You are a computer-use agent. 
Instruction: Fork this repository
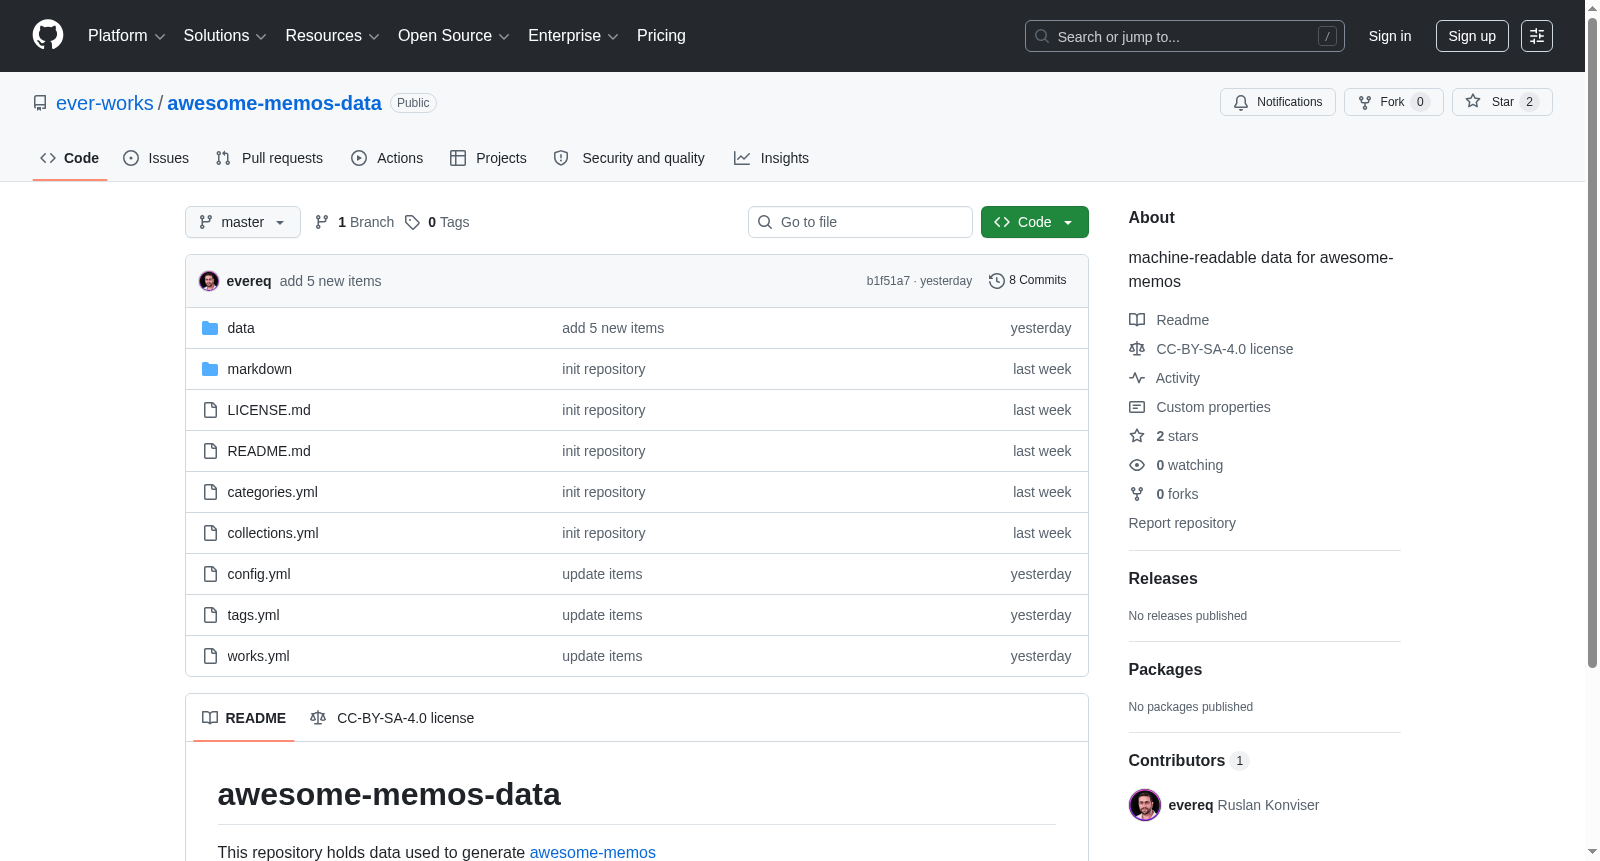[x=1394, y=102]
